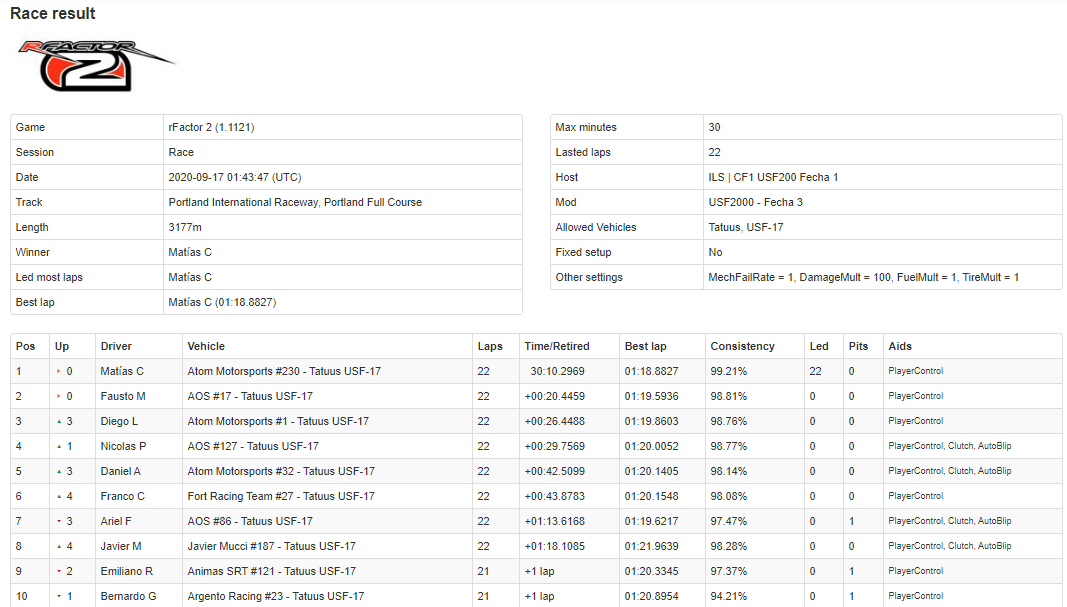This screenshot has width=1067, height=607.
Task: Click driver name Ariel F
Action: [116, 521]
